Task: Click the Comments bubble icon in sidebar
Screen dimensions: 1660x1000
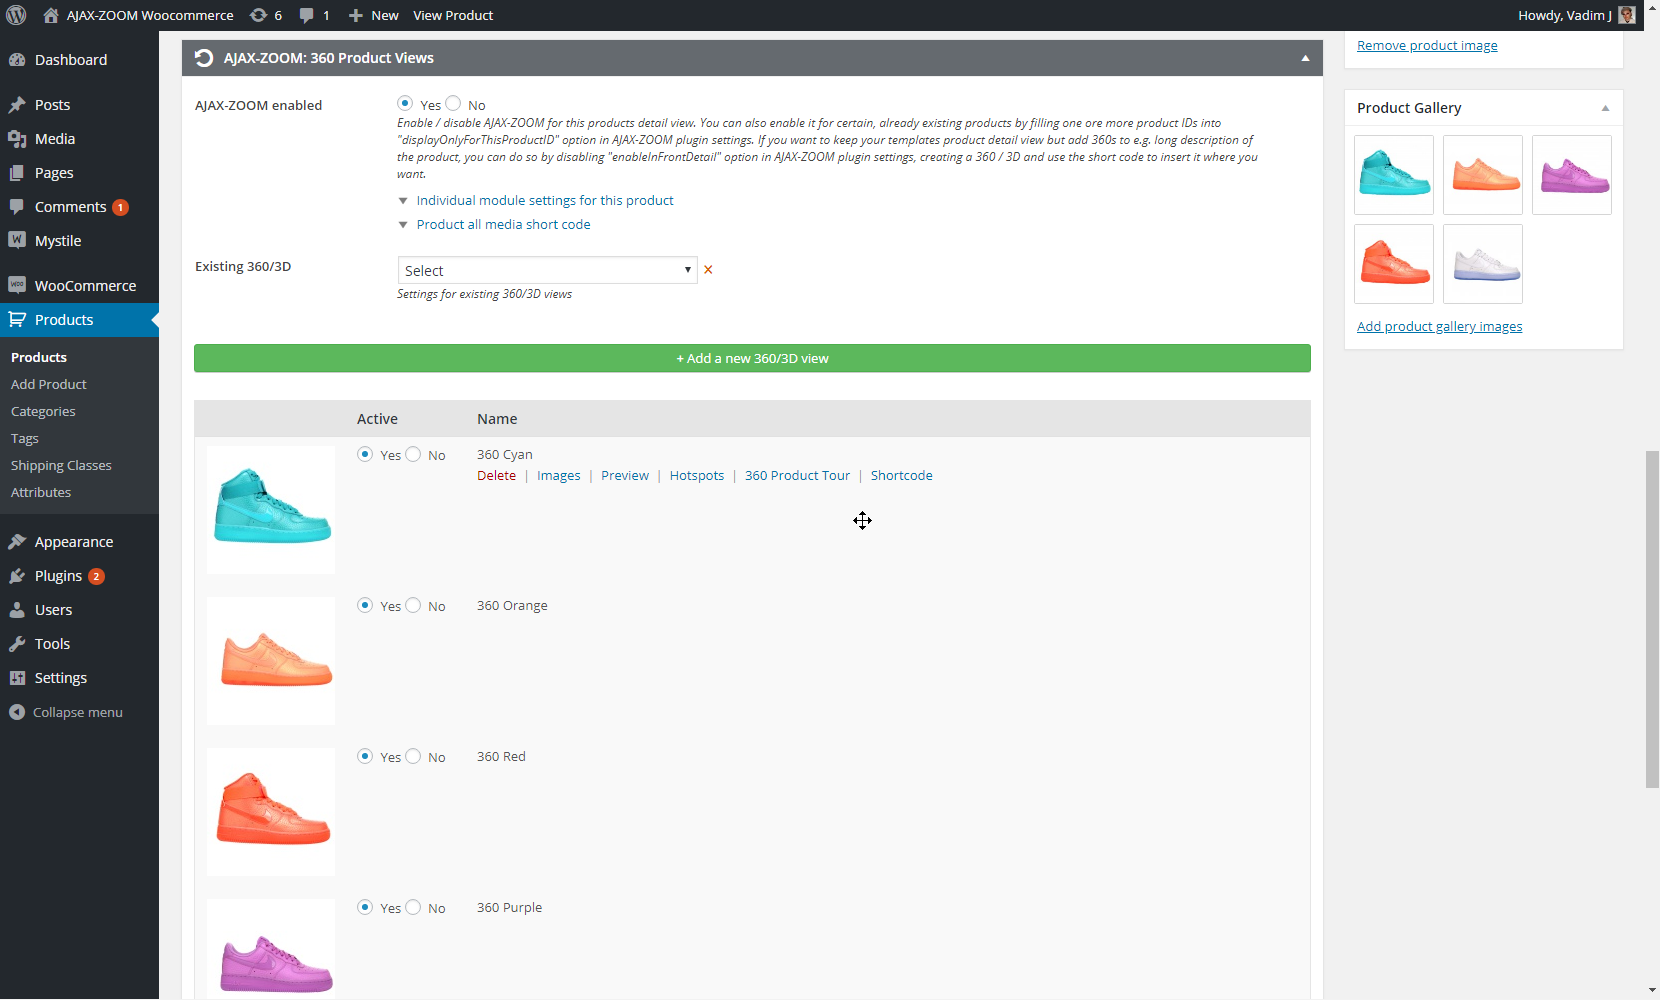Action: [x=17, y=207]
